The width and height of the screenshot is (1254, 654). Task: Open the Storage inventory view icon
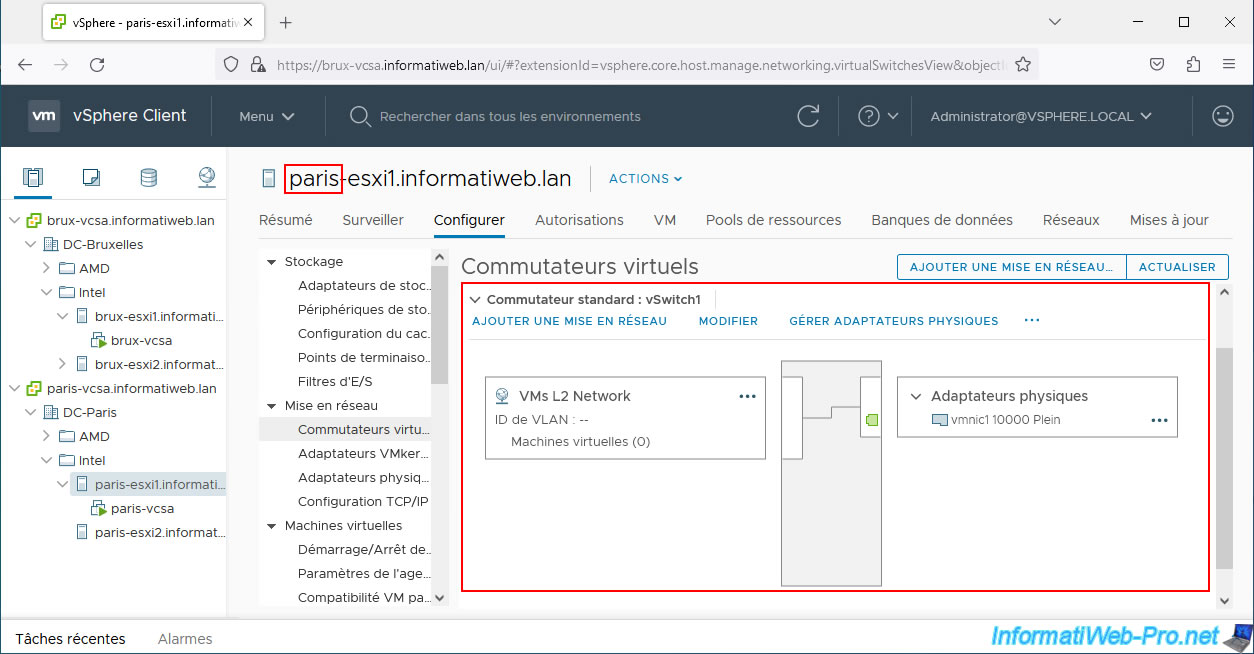[x=148, y=178]
